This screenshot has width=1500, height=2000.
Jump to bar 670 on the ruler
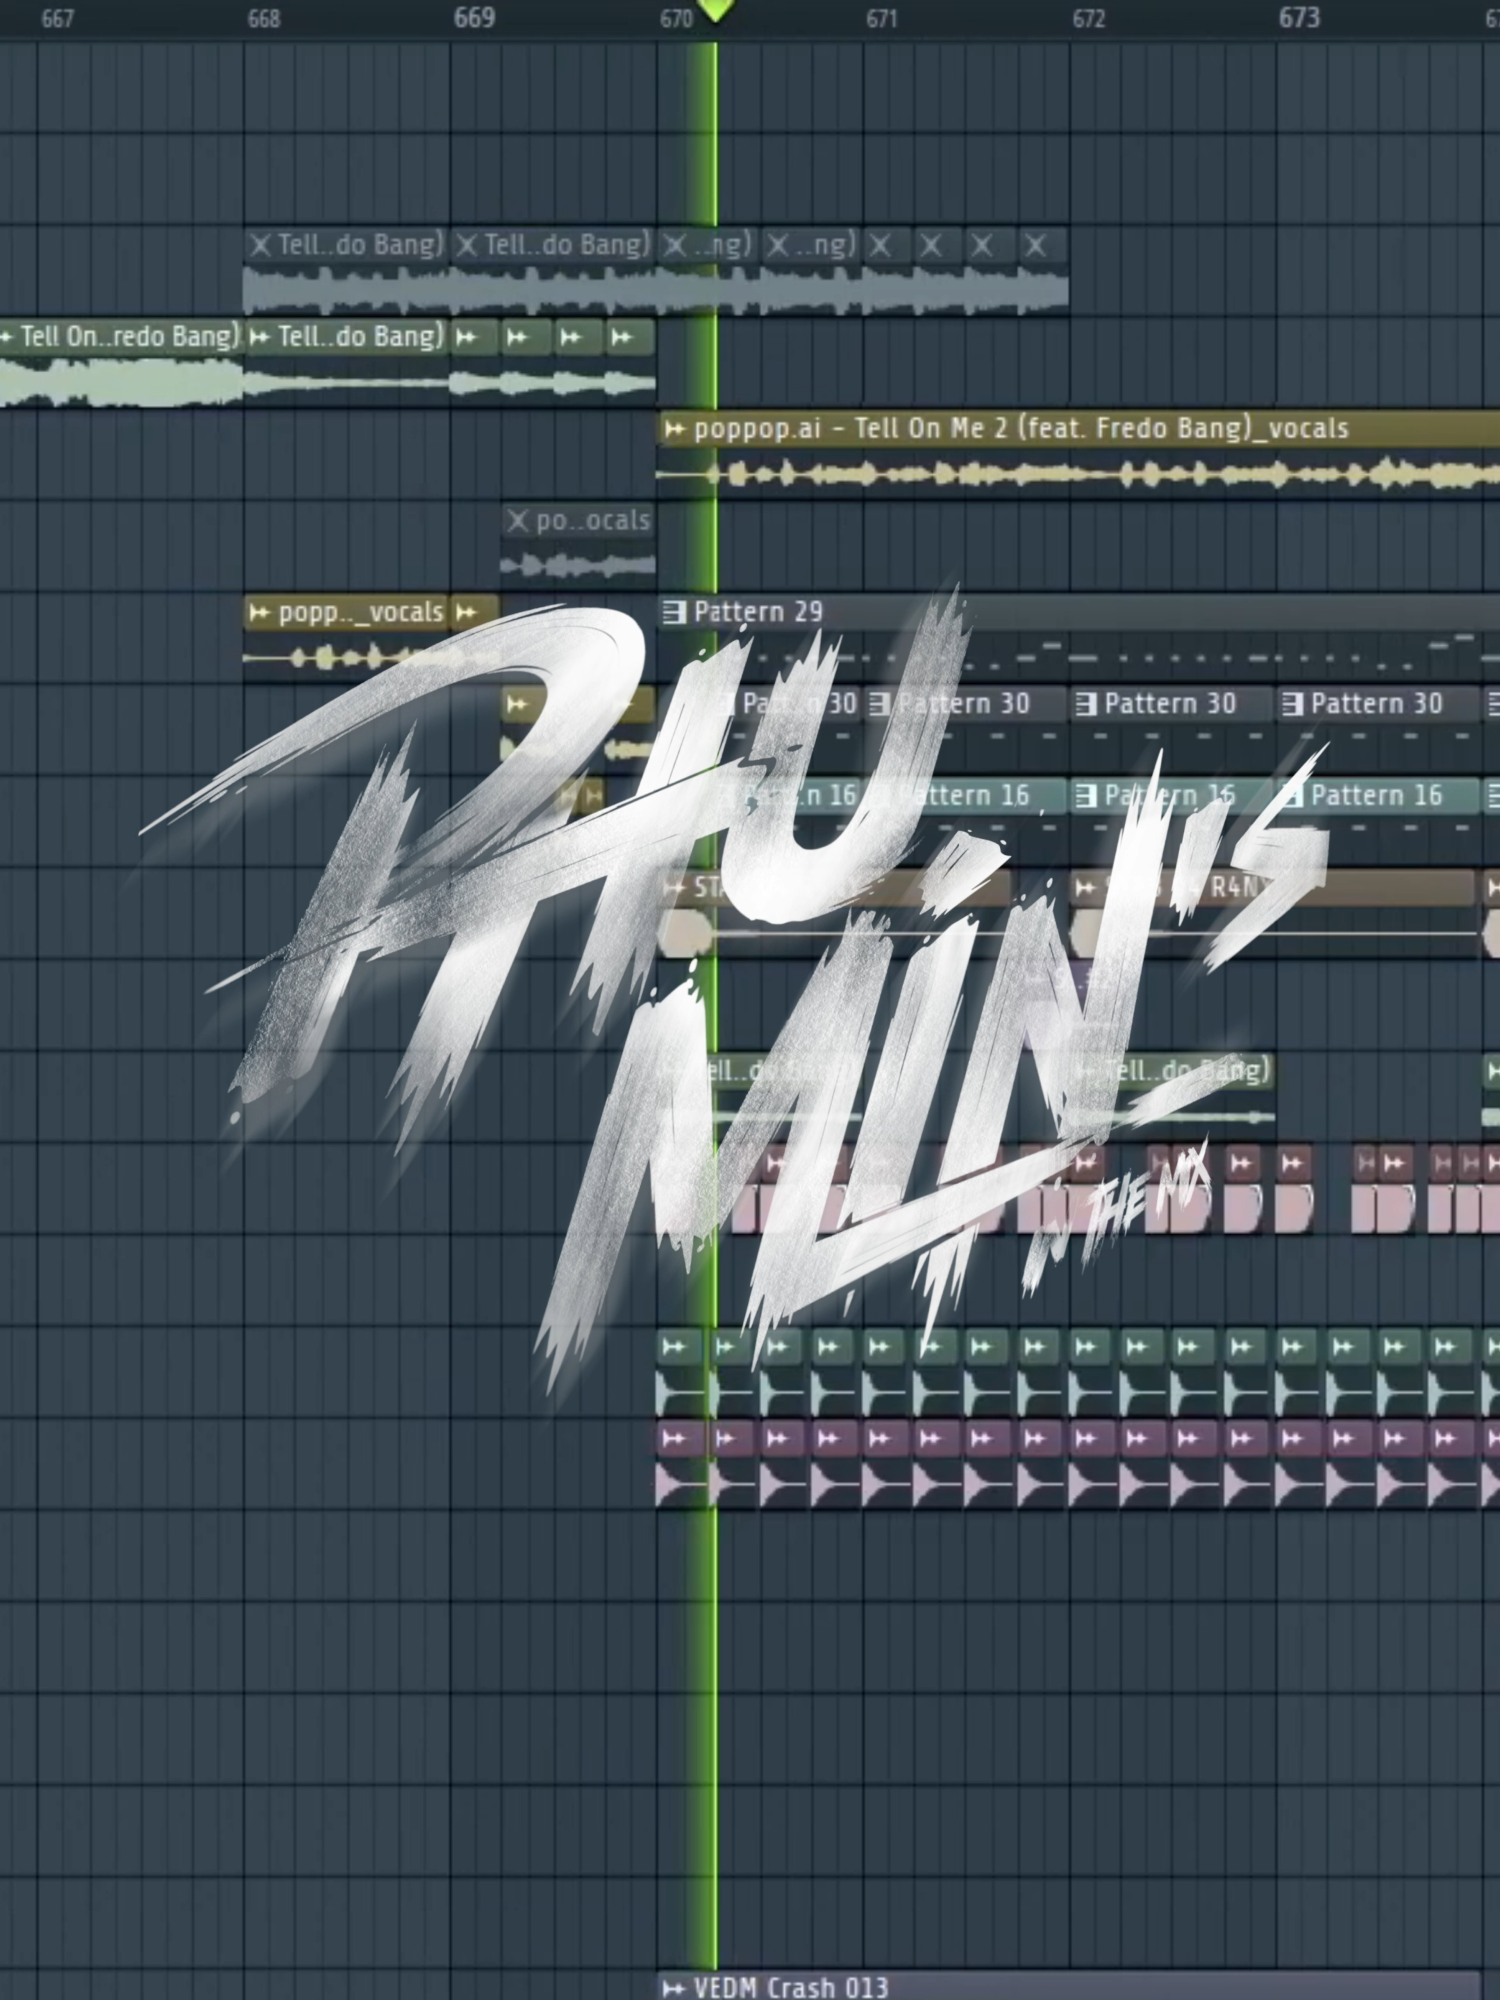pyautogui.click(x=677, y=19)
